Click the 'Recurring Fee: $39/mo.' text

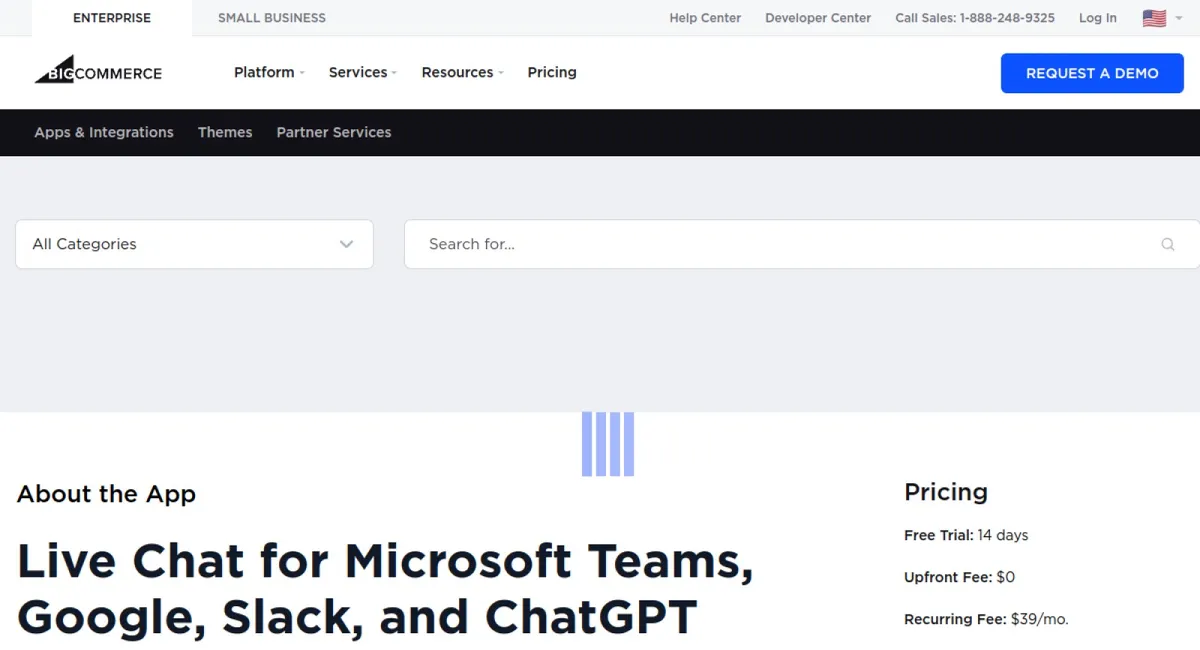tap(986, 619)
